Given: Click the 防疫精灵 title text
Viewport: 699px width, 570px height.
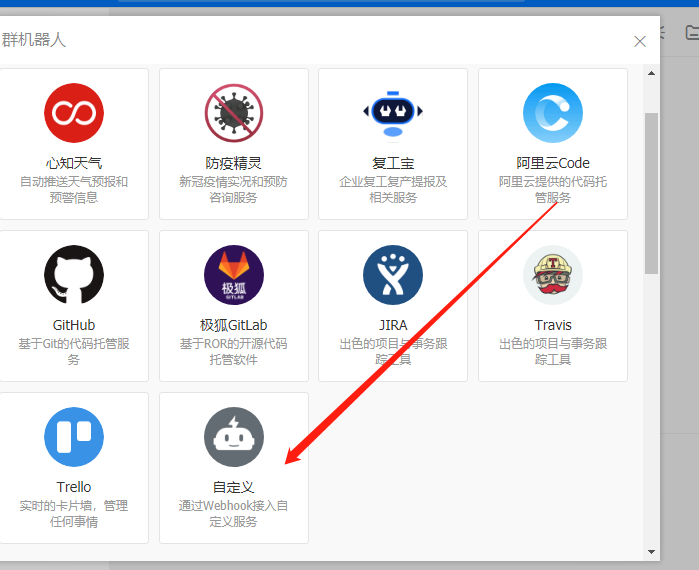Looking at the screenshot, I should (234, 163).
